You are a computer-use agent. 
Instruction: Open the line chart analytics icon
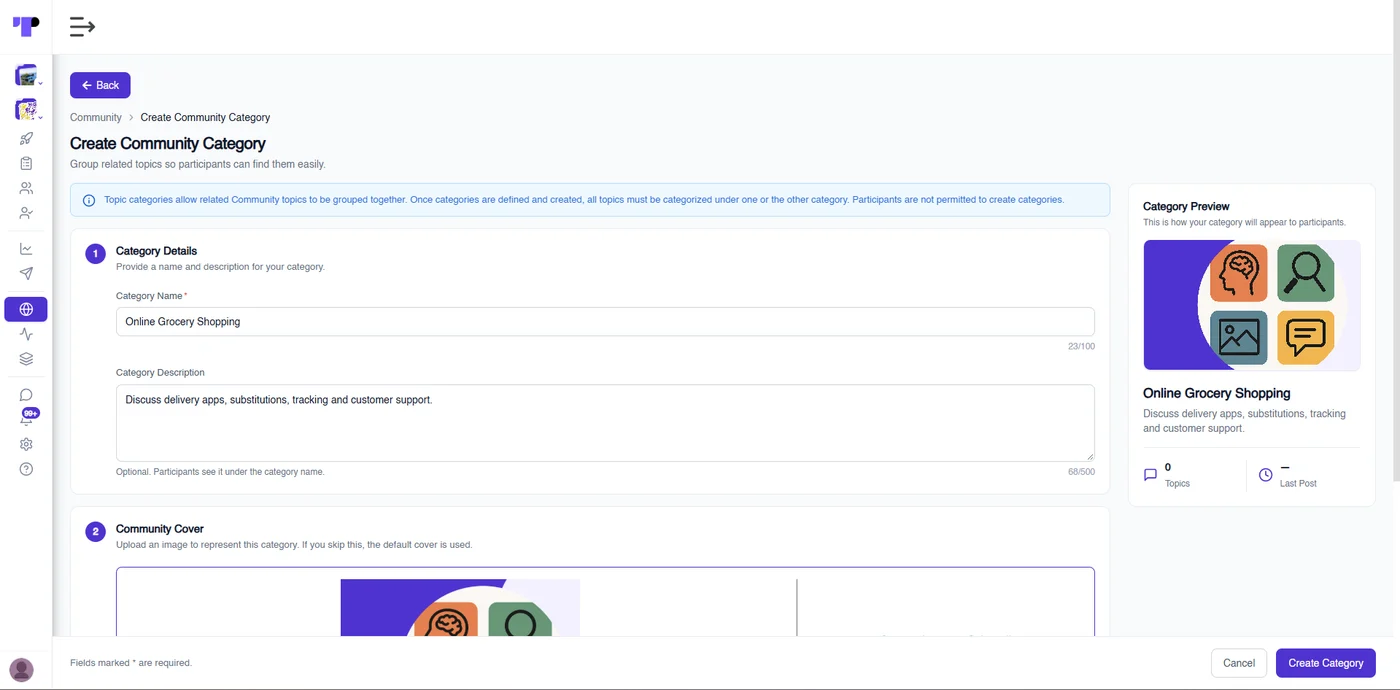pyautogui.click(x=26, y=249)
